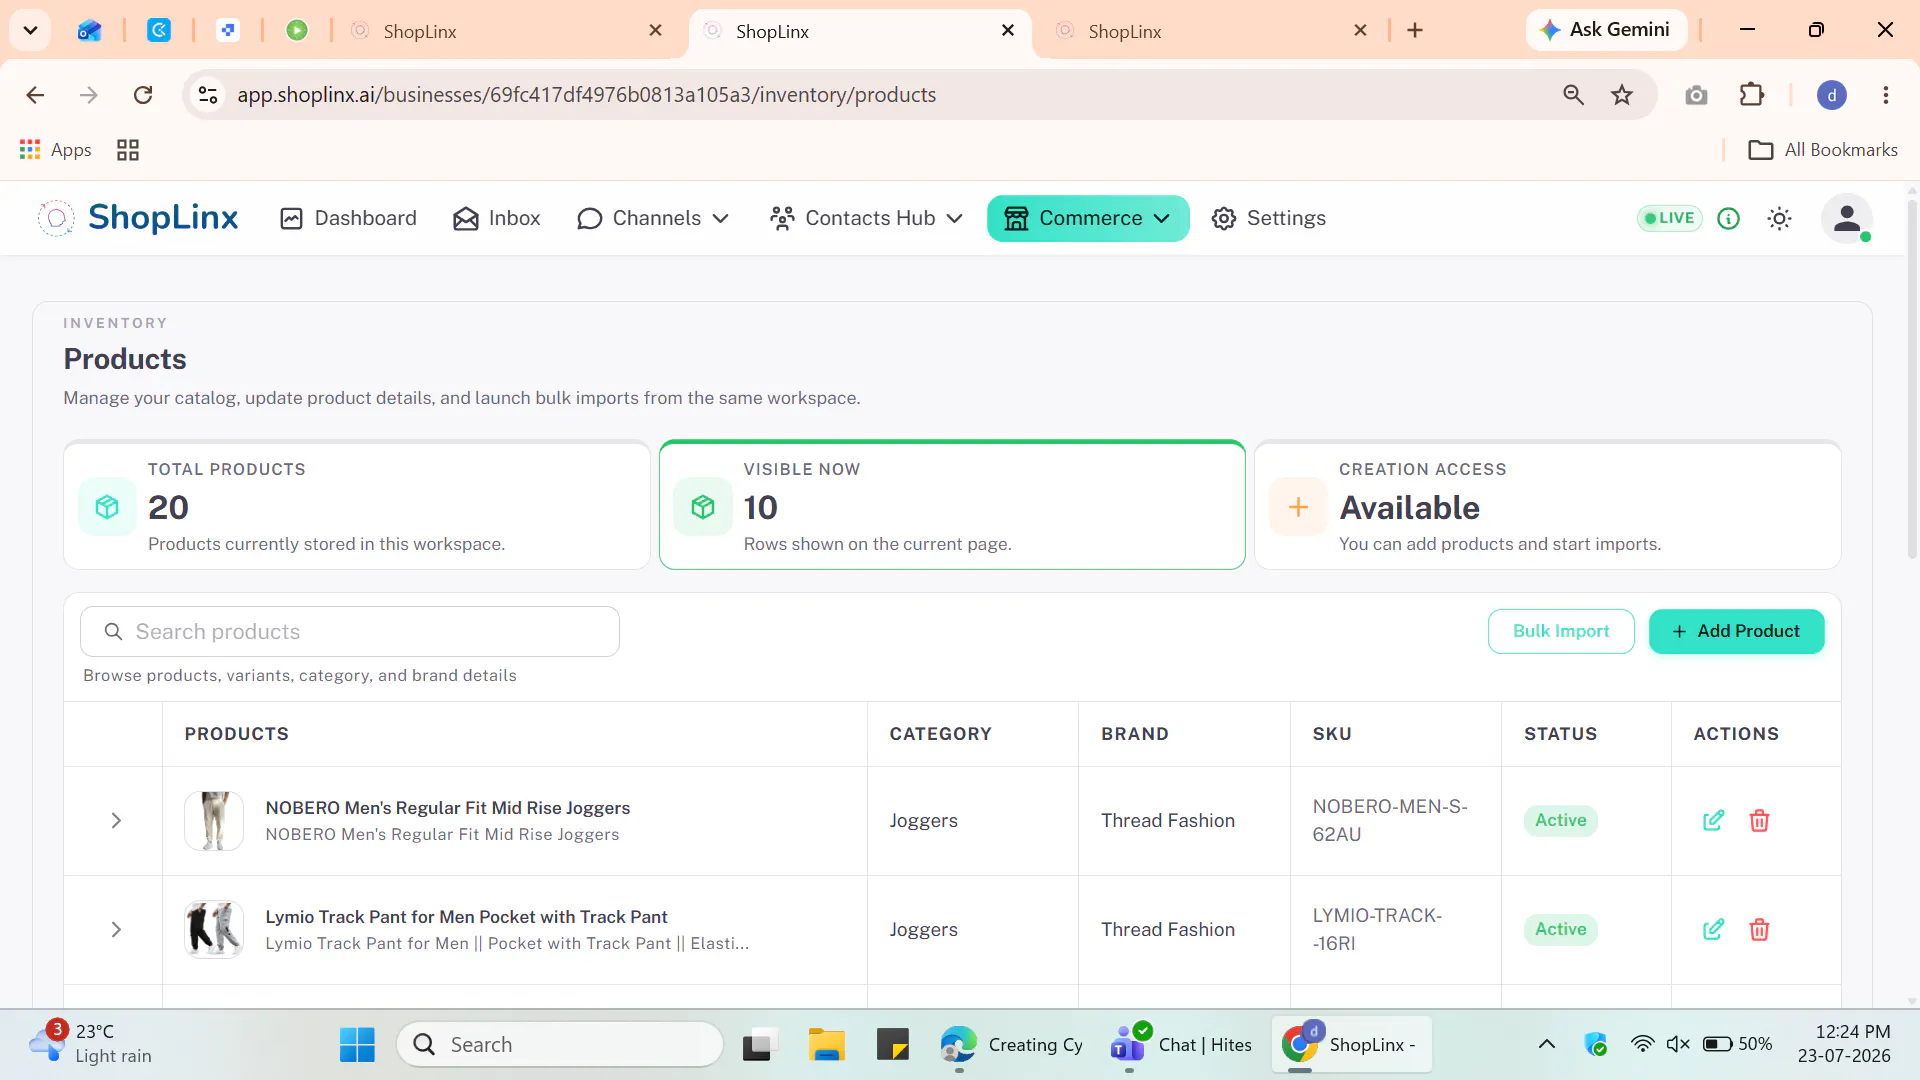Select the Visible Now card
The height and width of the screenshot is (1080, 1920).
pos(952,505)
